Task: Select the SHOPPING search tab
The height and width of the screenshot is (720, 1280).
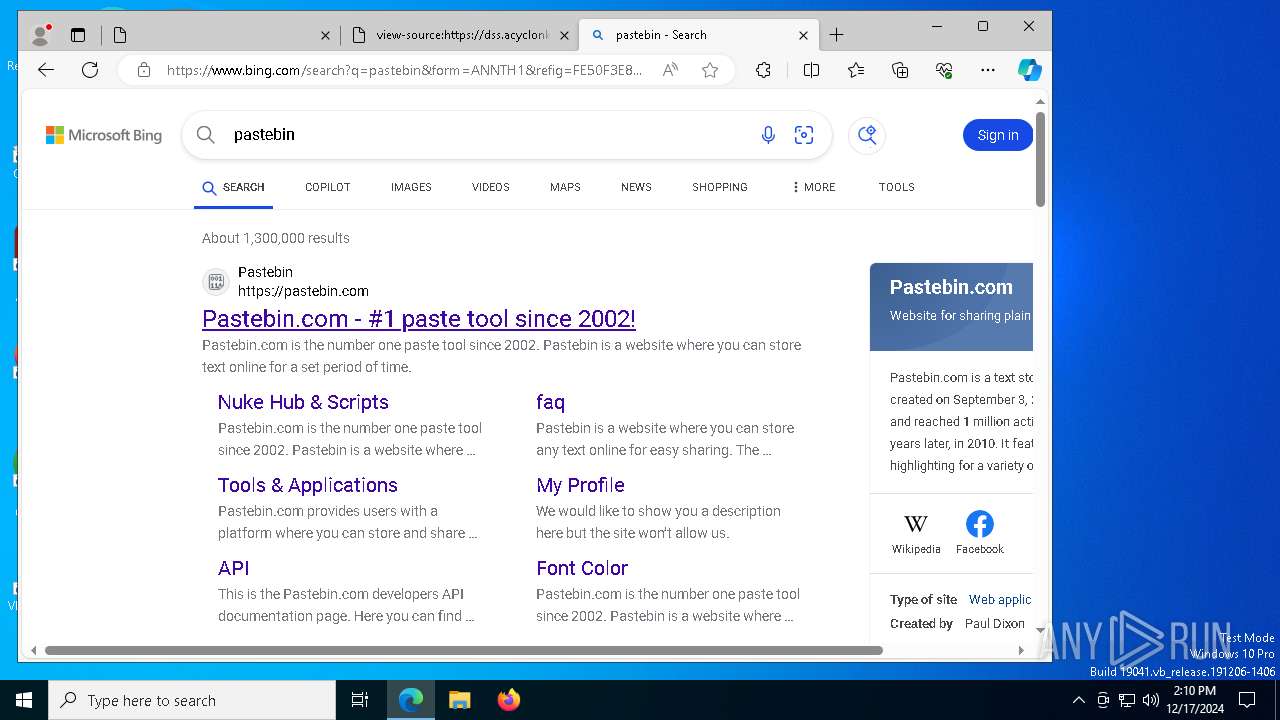Action: point(720,187)
